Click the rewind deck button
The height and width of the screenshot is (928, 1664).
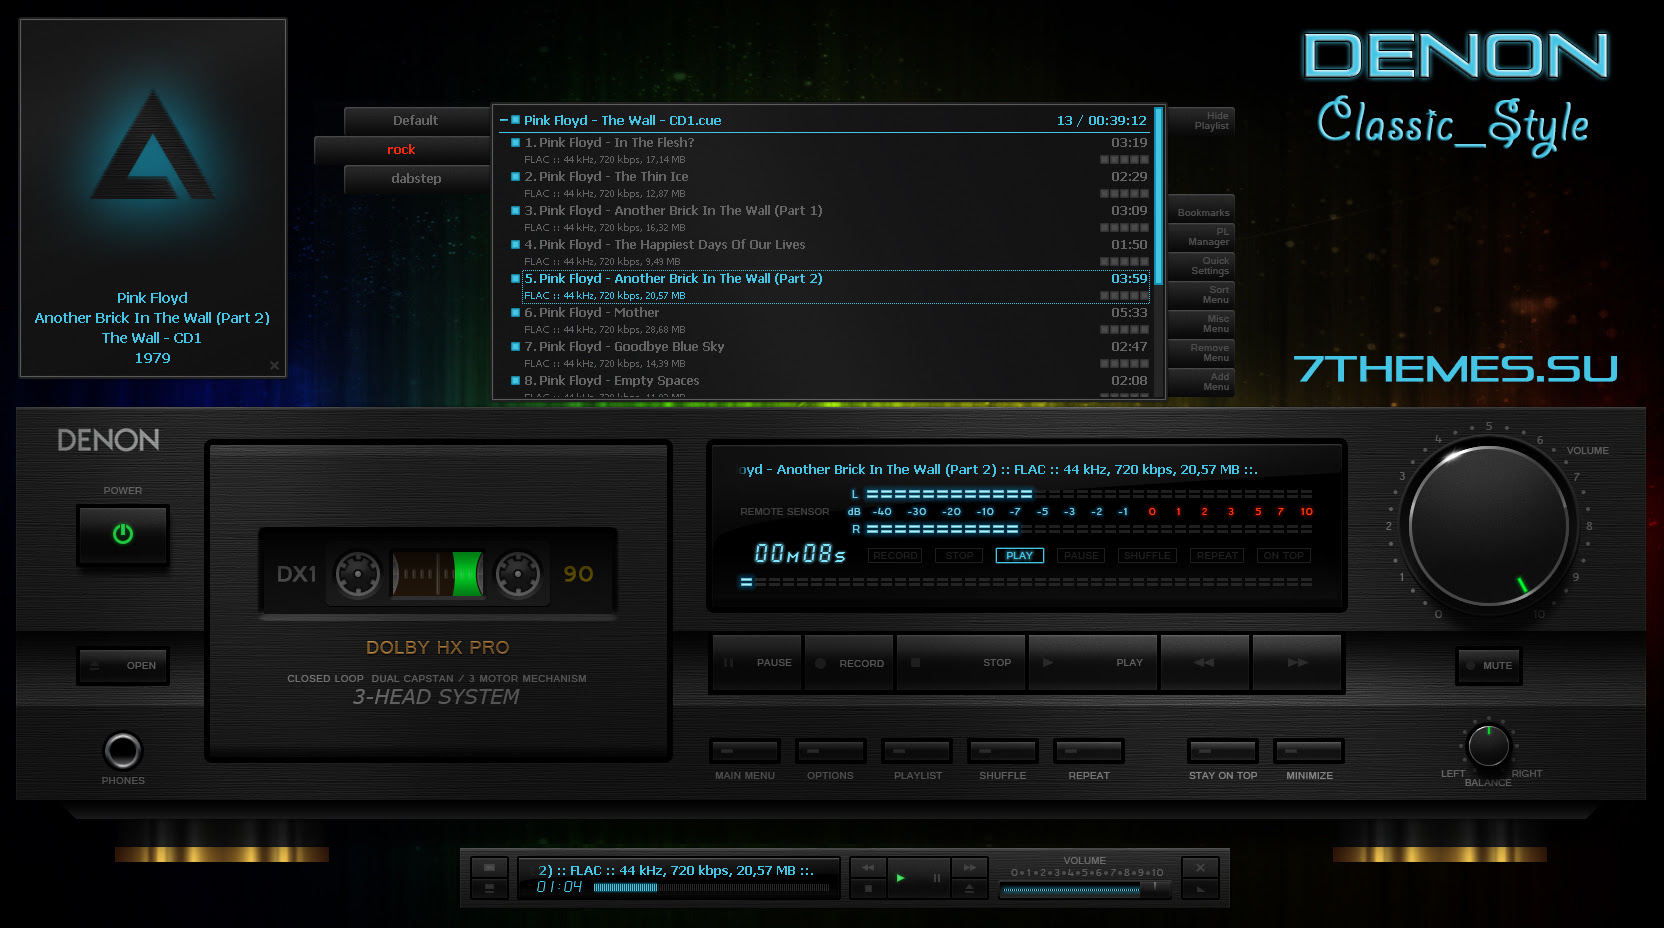pos(1204,663)
